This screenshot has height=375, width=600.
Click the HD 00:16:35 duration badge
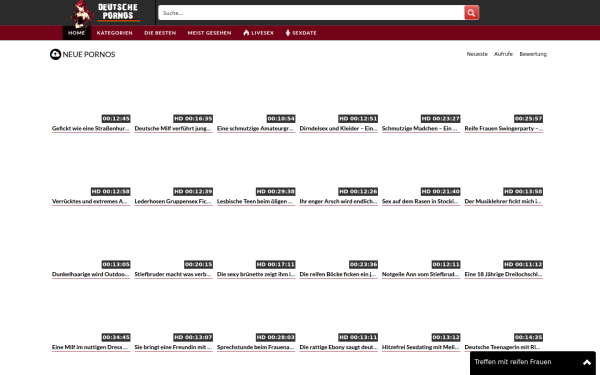click(193, 119)
